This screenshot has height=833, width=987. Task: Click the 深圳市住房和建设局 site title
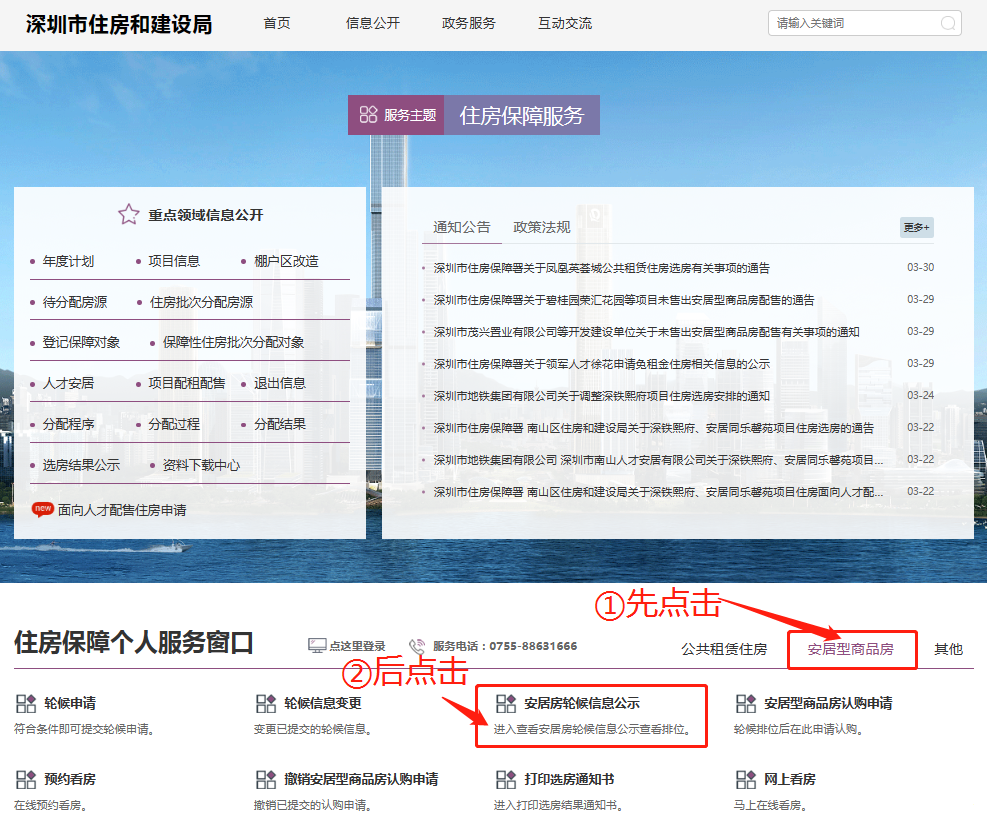click(119, 25)
